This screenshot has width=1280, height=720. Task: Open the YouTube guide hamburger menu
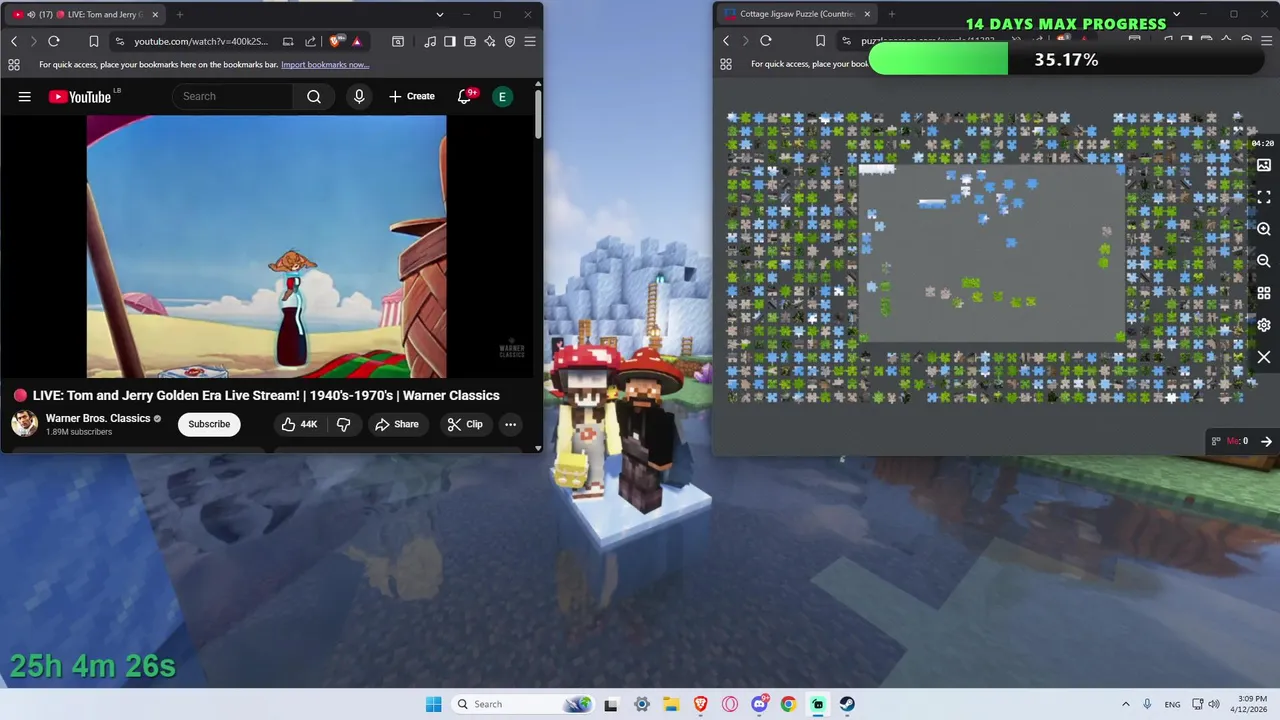tap(25, 96)
